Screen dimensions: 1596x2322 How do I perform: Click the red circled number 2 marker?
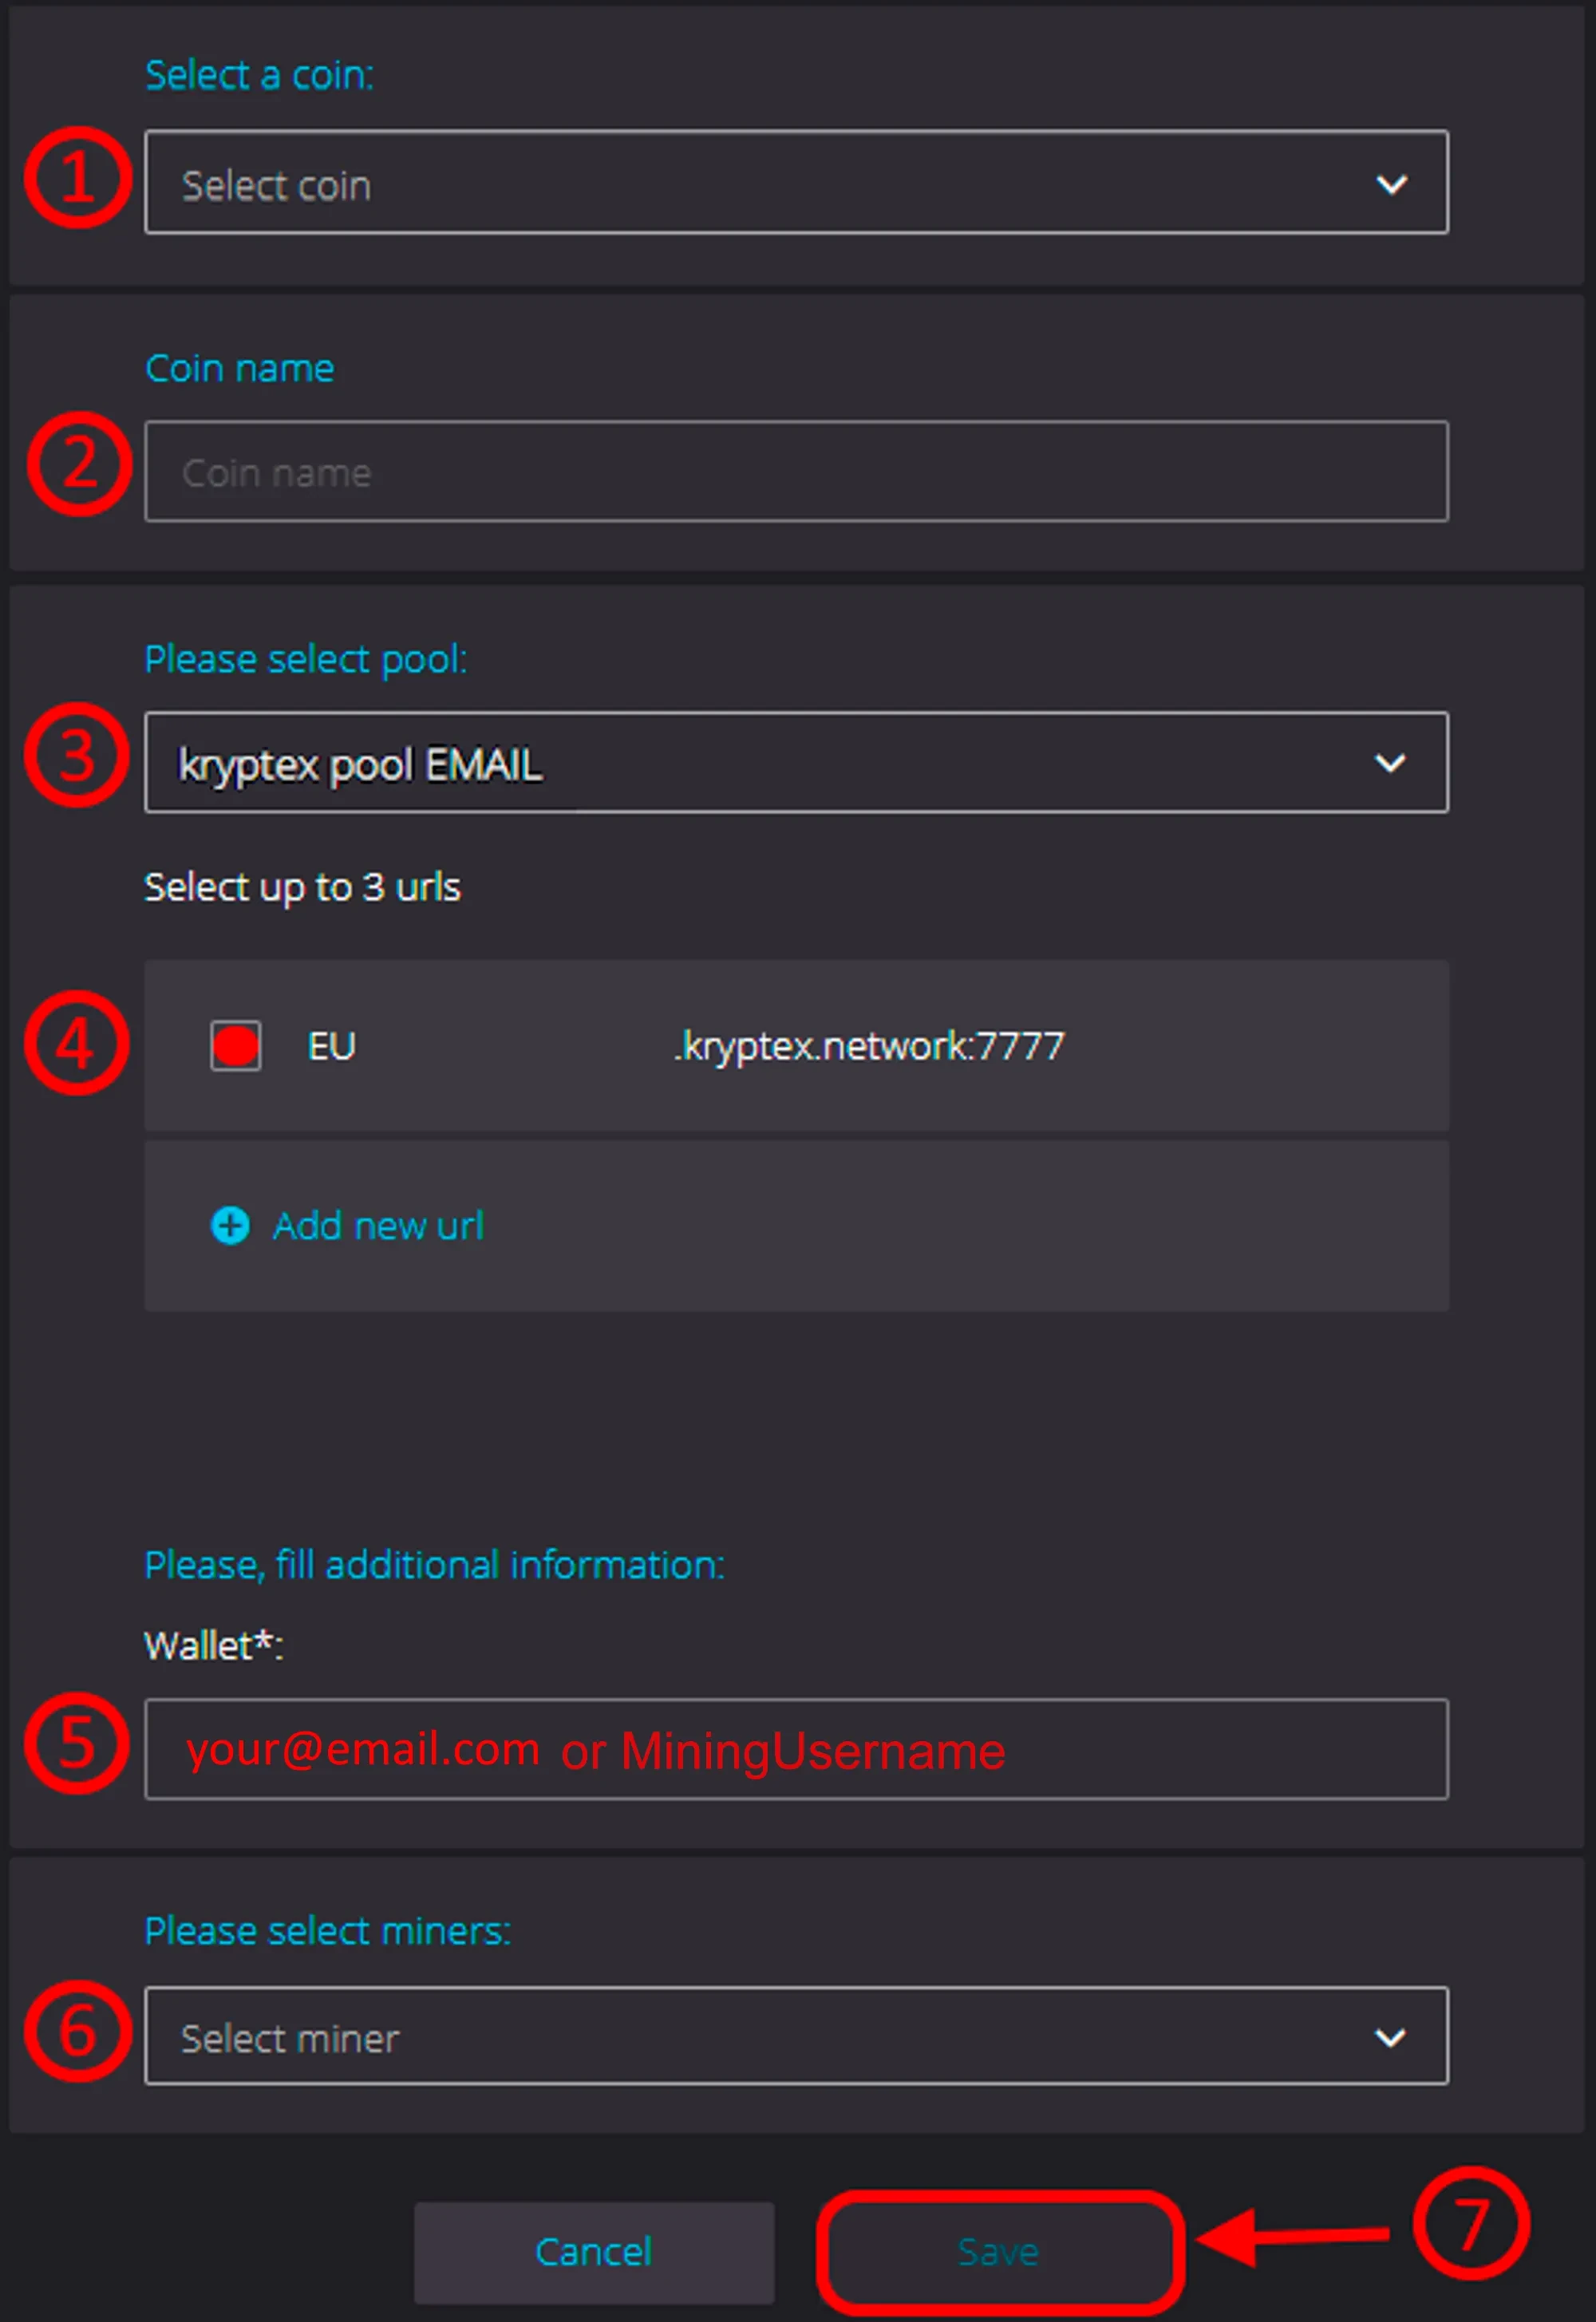(x=79, y=464)
